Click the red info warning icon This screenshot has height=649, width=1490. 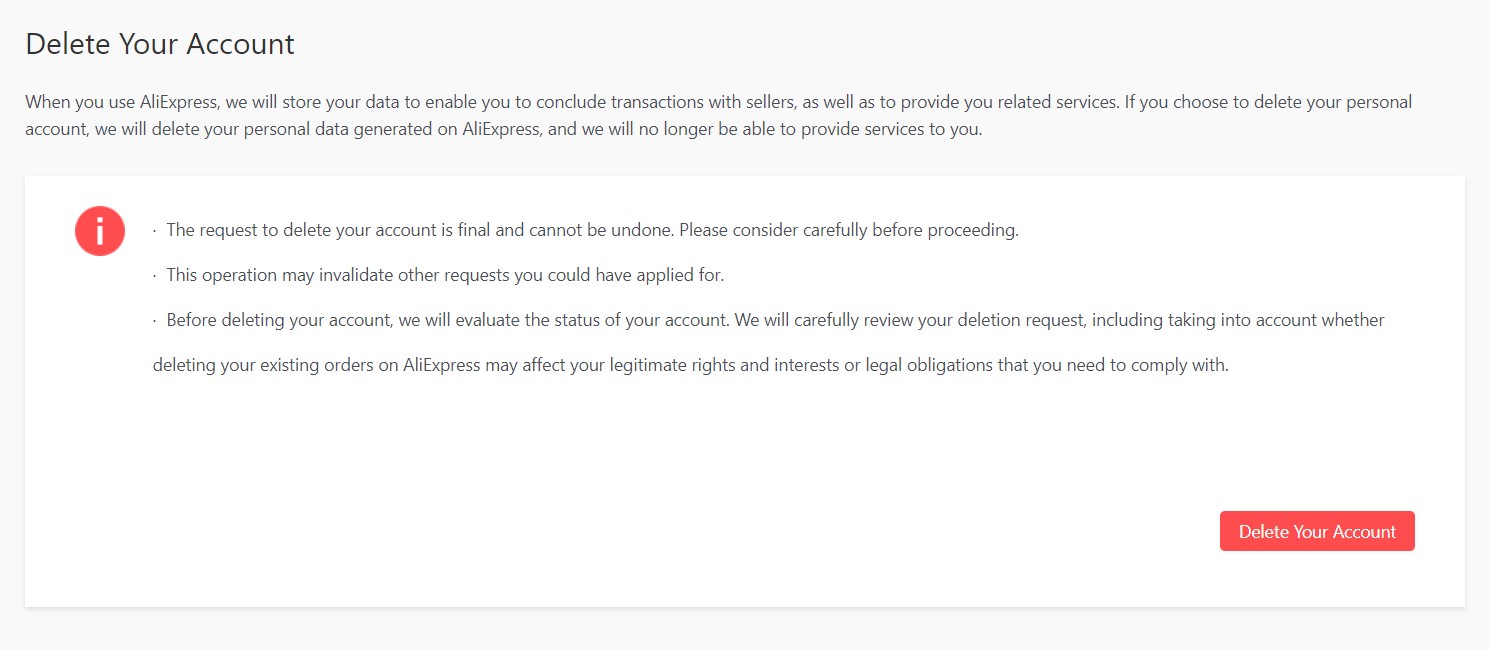[99, 231]
